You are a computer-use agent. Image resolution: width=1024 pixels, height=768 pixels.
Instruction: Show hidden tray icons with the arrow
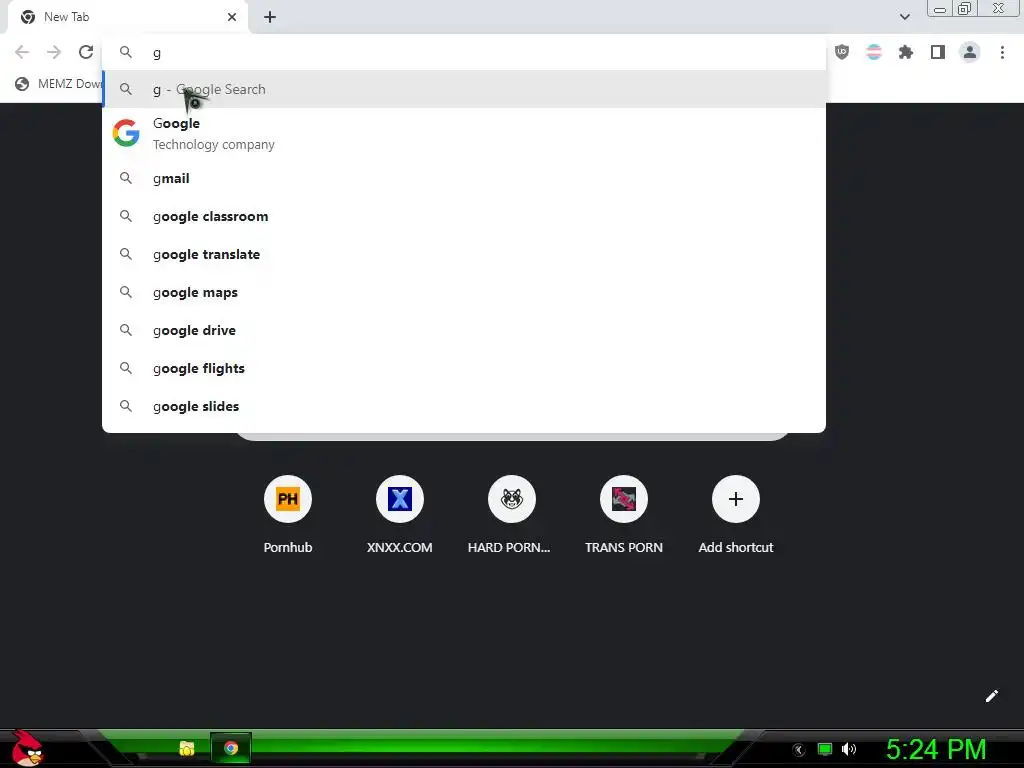[798, 750]
